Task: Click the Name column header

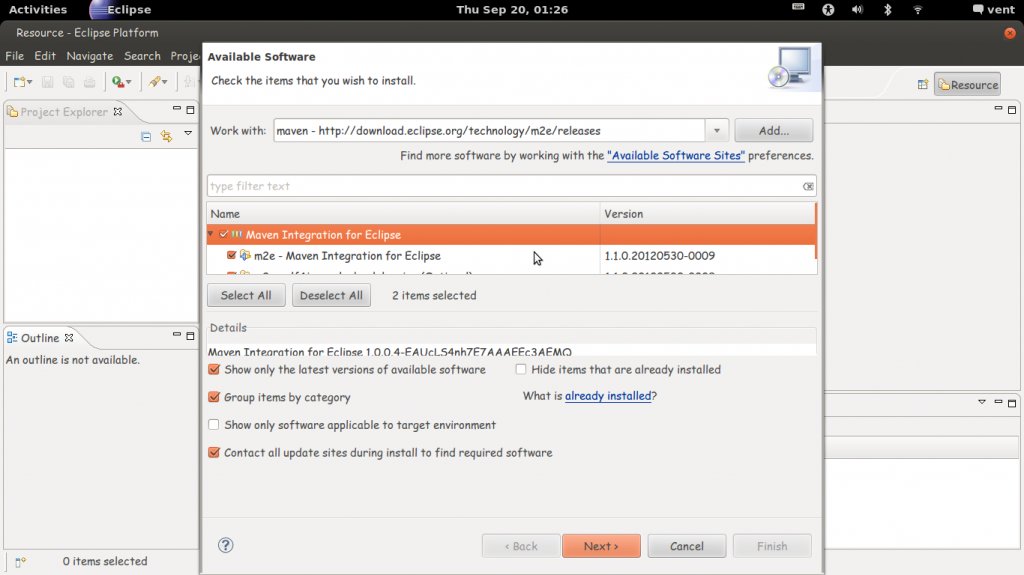Action: click(403, 214)
